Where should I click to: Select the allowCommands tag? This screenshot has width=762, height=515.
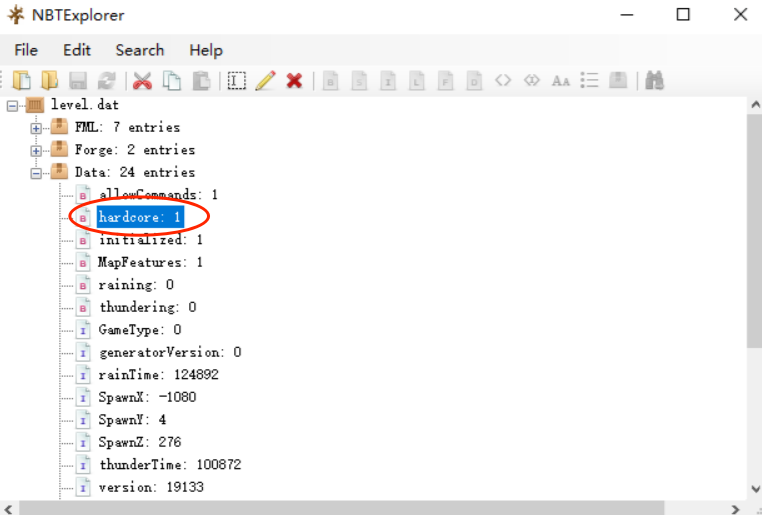click(157, 194)
